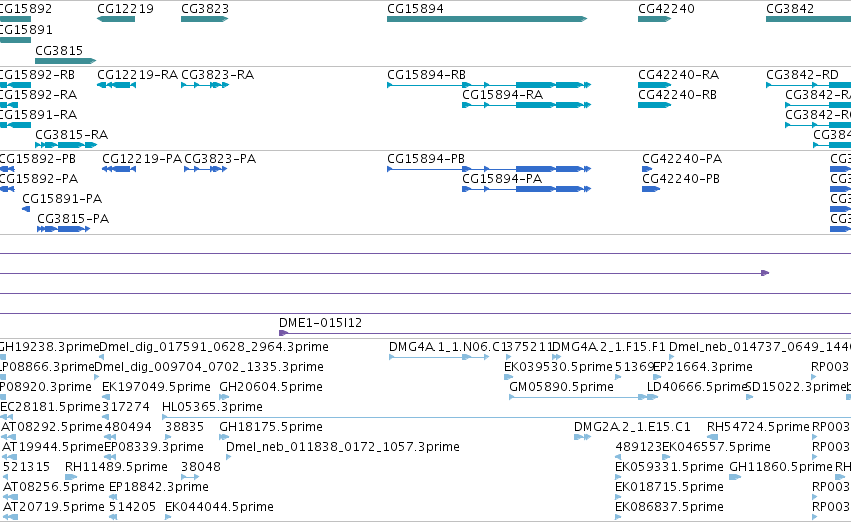The width and height of the screenshot is (851, 522).
Task: Click the long teal CG15894 gene bar
Action: (x=487, y=19)
